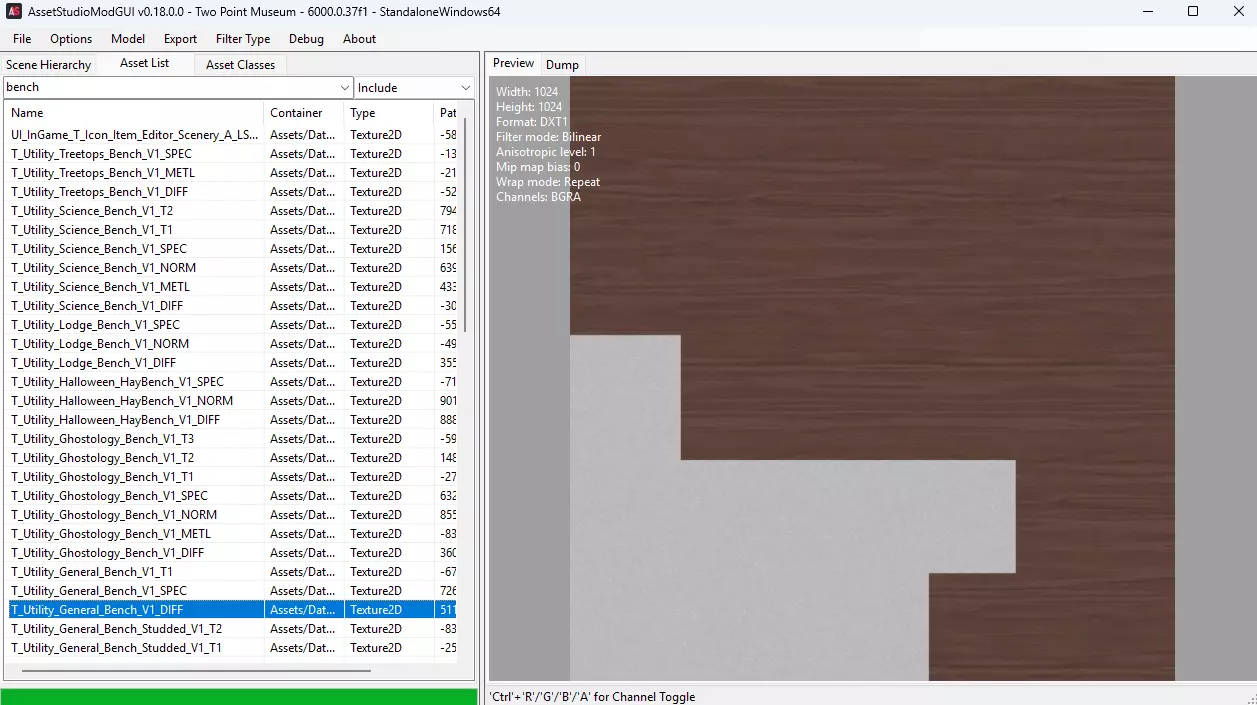Open the Export menu
The image size is (1257, 705).
click(x=180, y=39)
